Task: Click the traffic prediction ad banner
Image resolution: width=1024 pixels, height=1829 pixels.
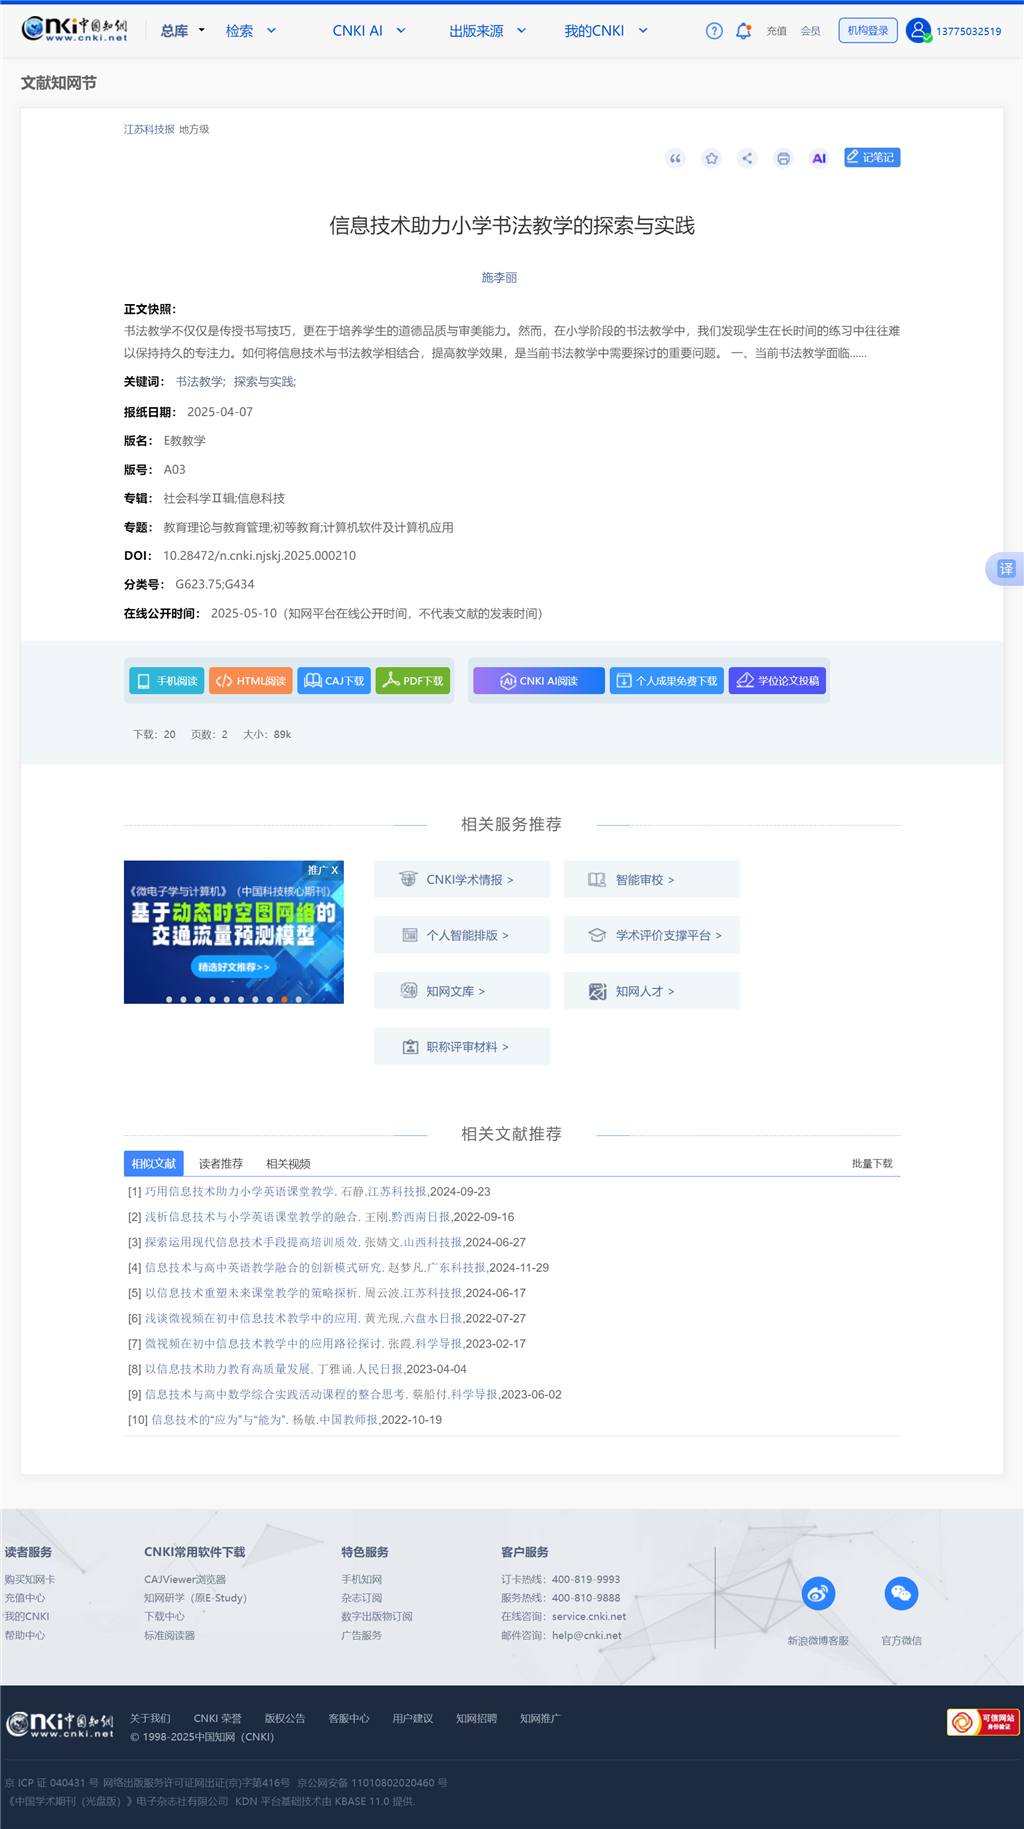Action: (x=233, y=932)
